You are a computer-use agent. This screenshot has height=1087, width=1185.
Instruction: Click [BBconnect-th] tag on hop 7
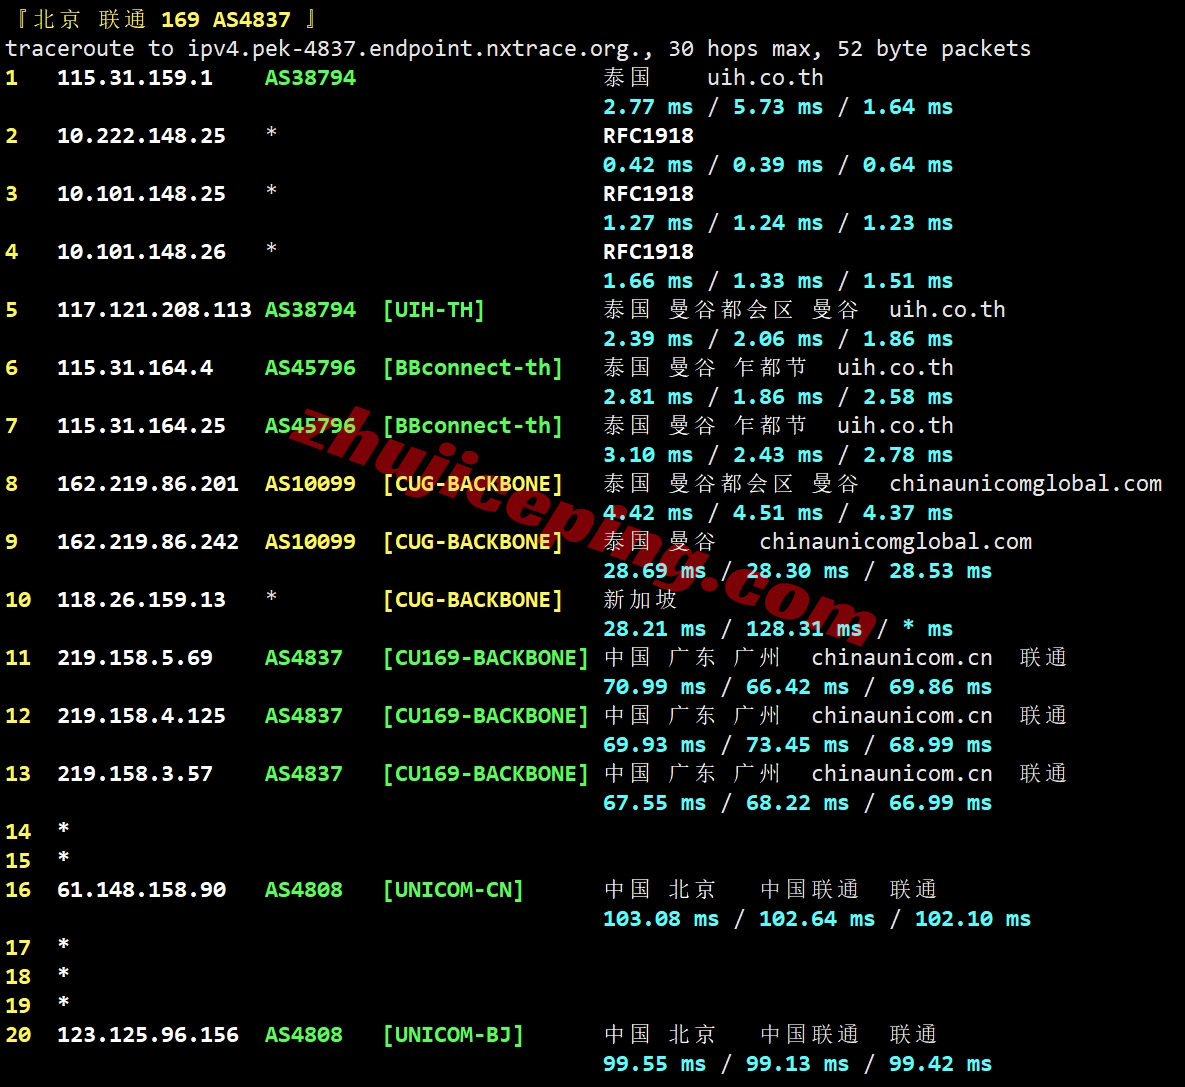472,426
